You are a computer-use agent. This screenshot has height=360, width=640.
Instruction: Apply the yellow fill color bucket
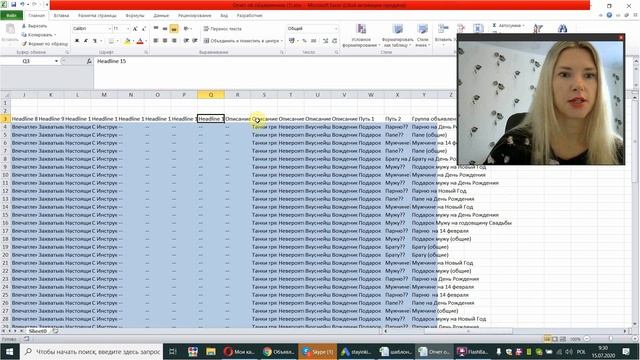click(127, 41)
